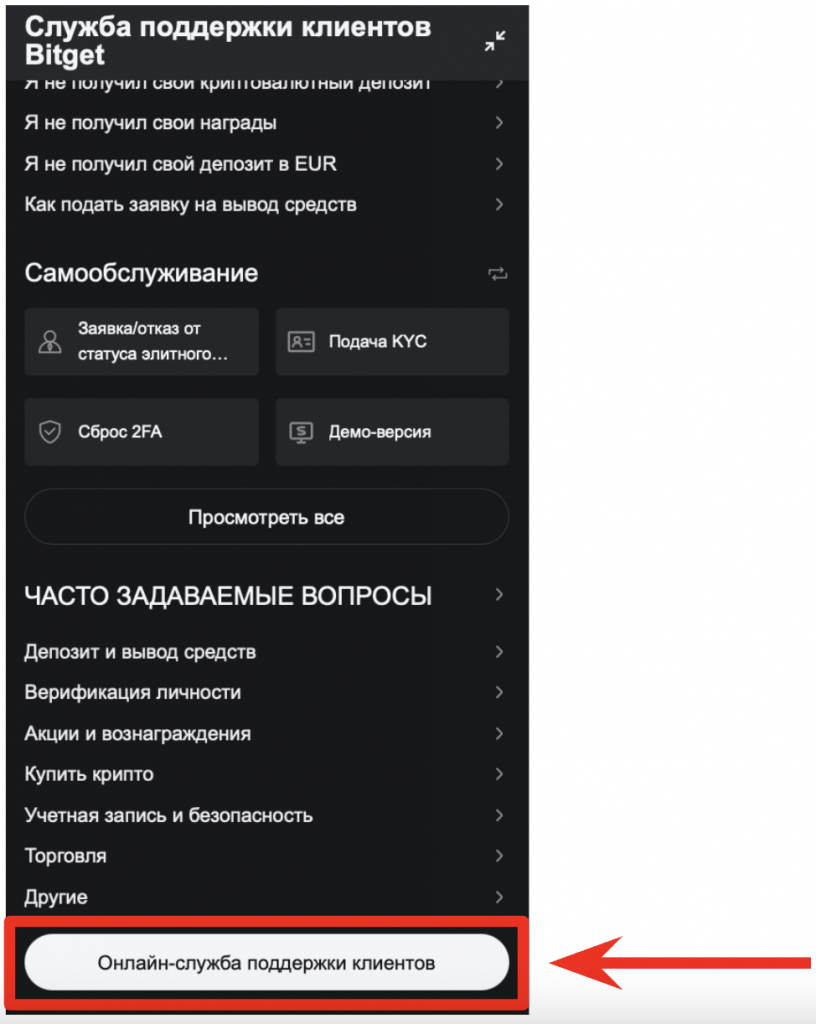This screenshot has width=816, height=1024.
Task: Click the person icon for elite status application
Action: (50, 342)
